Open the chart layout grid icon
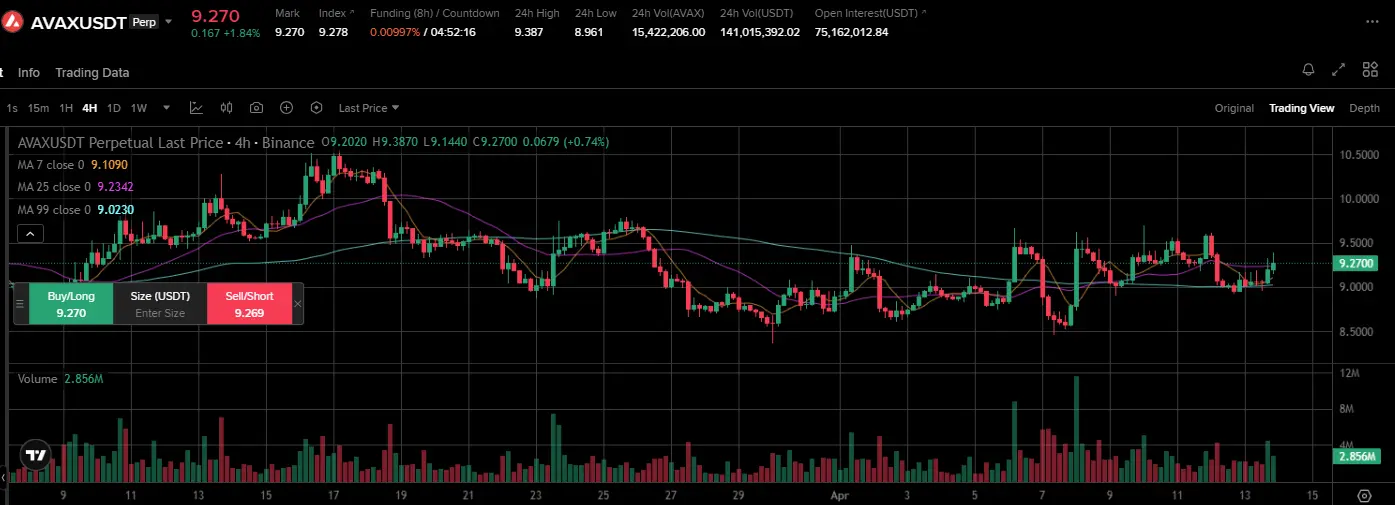Image resolution: width=1395 pixels, height=505 pixels. pos(1370,70)
